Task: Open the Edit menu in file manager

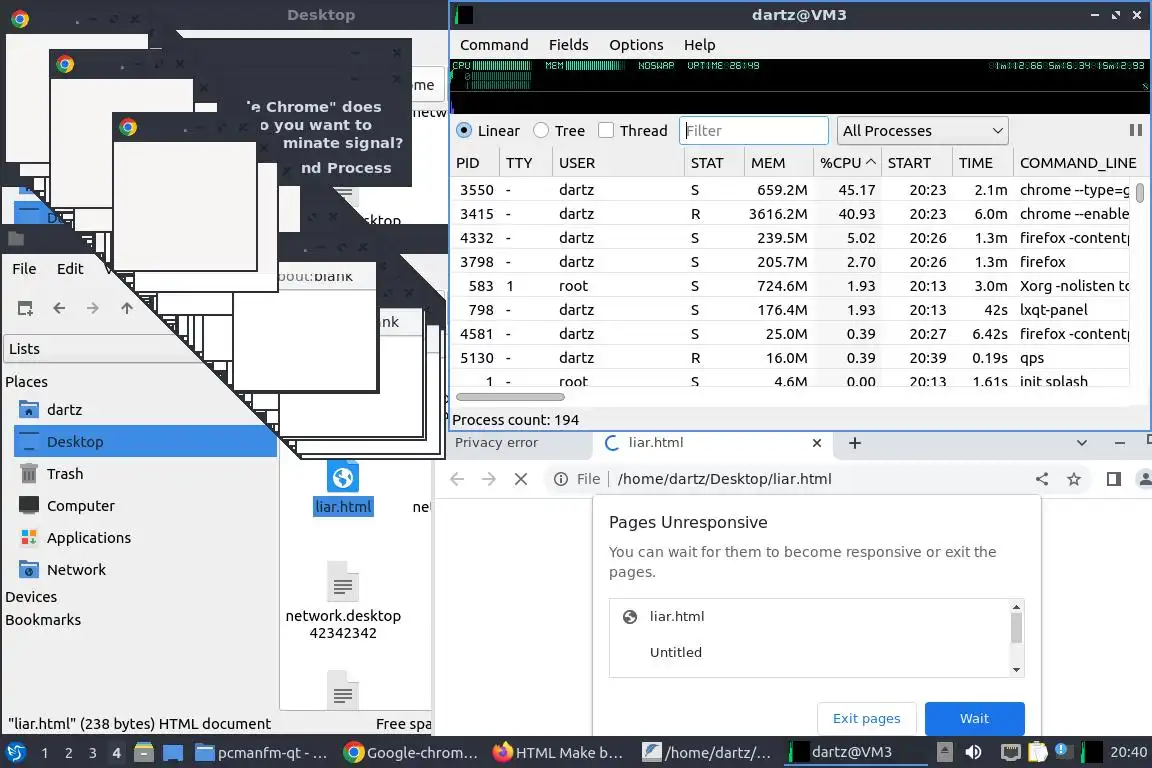Action: [70, 269]
